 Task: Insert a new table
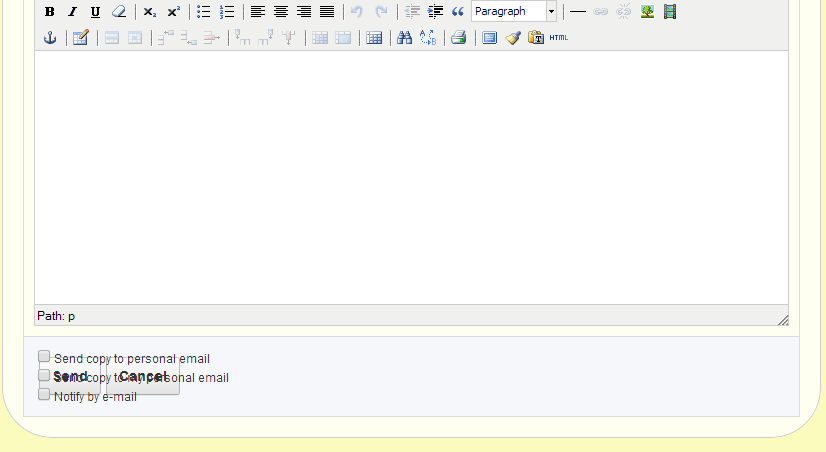374,37
